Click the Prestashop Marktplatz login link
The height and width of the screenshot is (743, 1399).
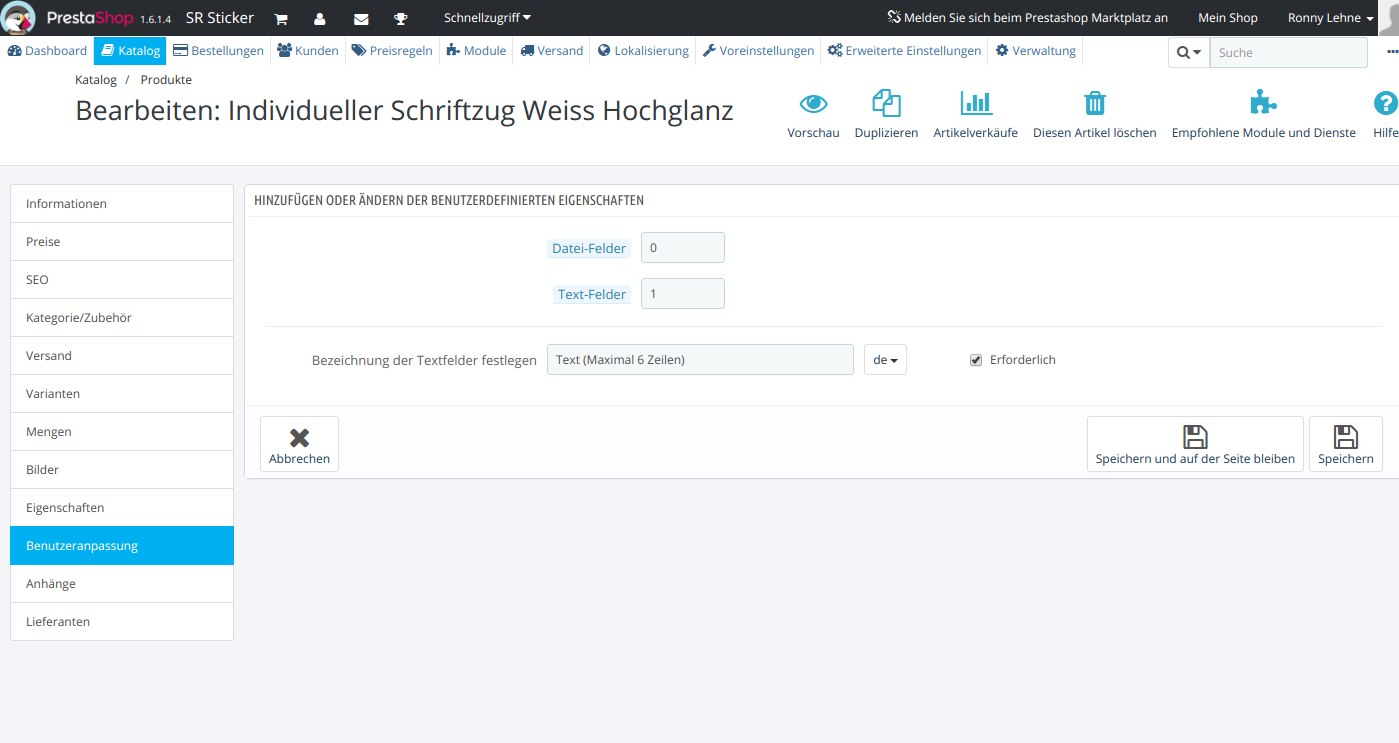[x=1027, y=18]
